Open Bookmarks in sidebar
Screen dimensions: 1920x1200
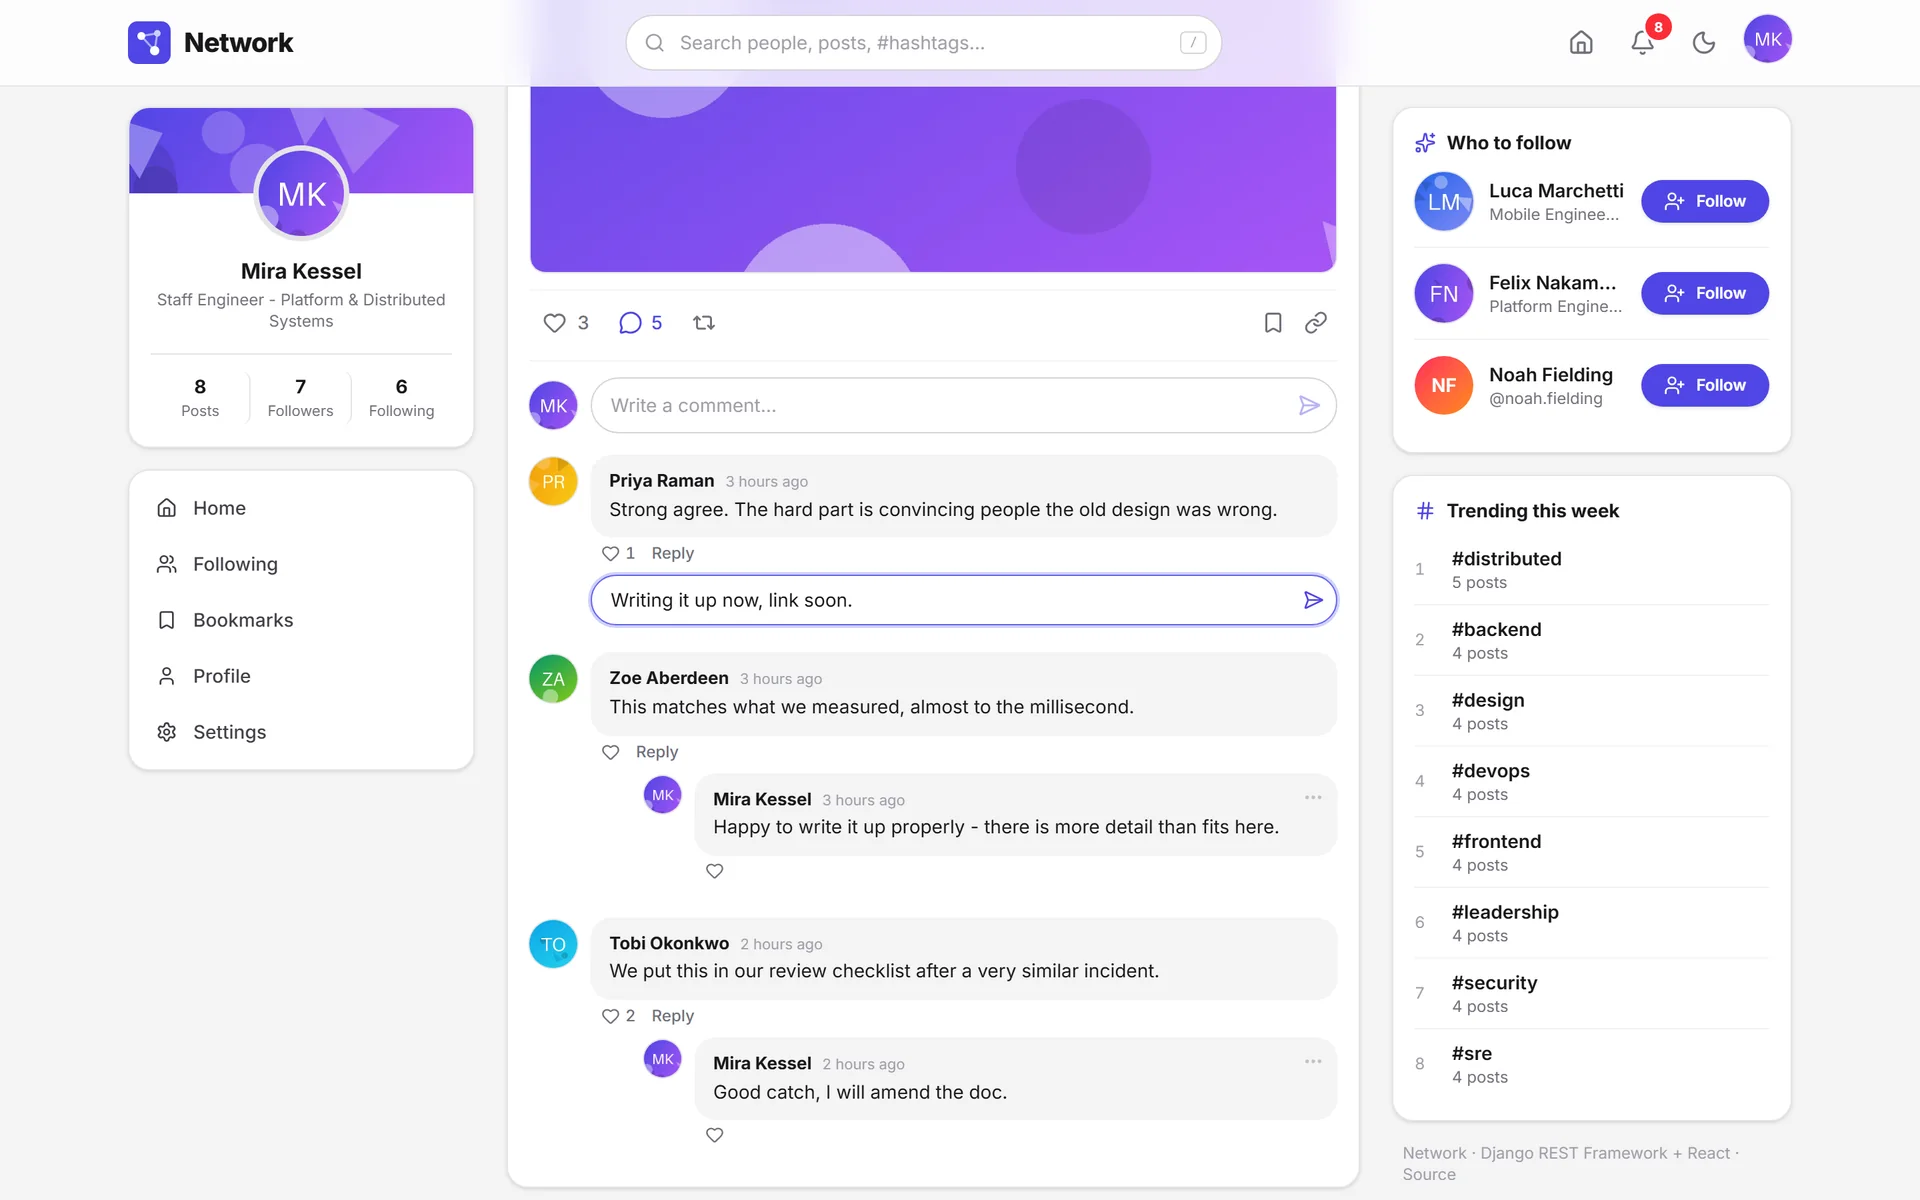(x=301, y=620)
